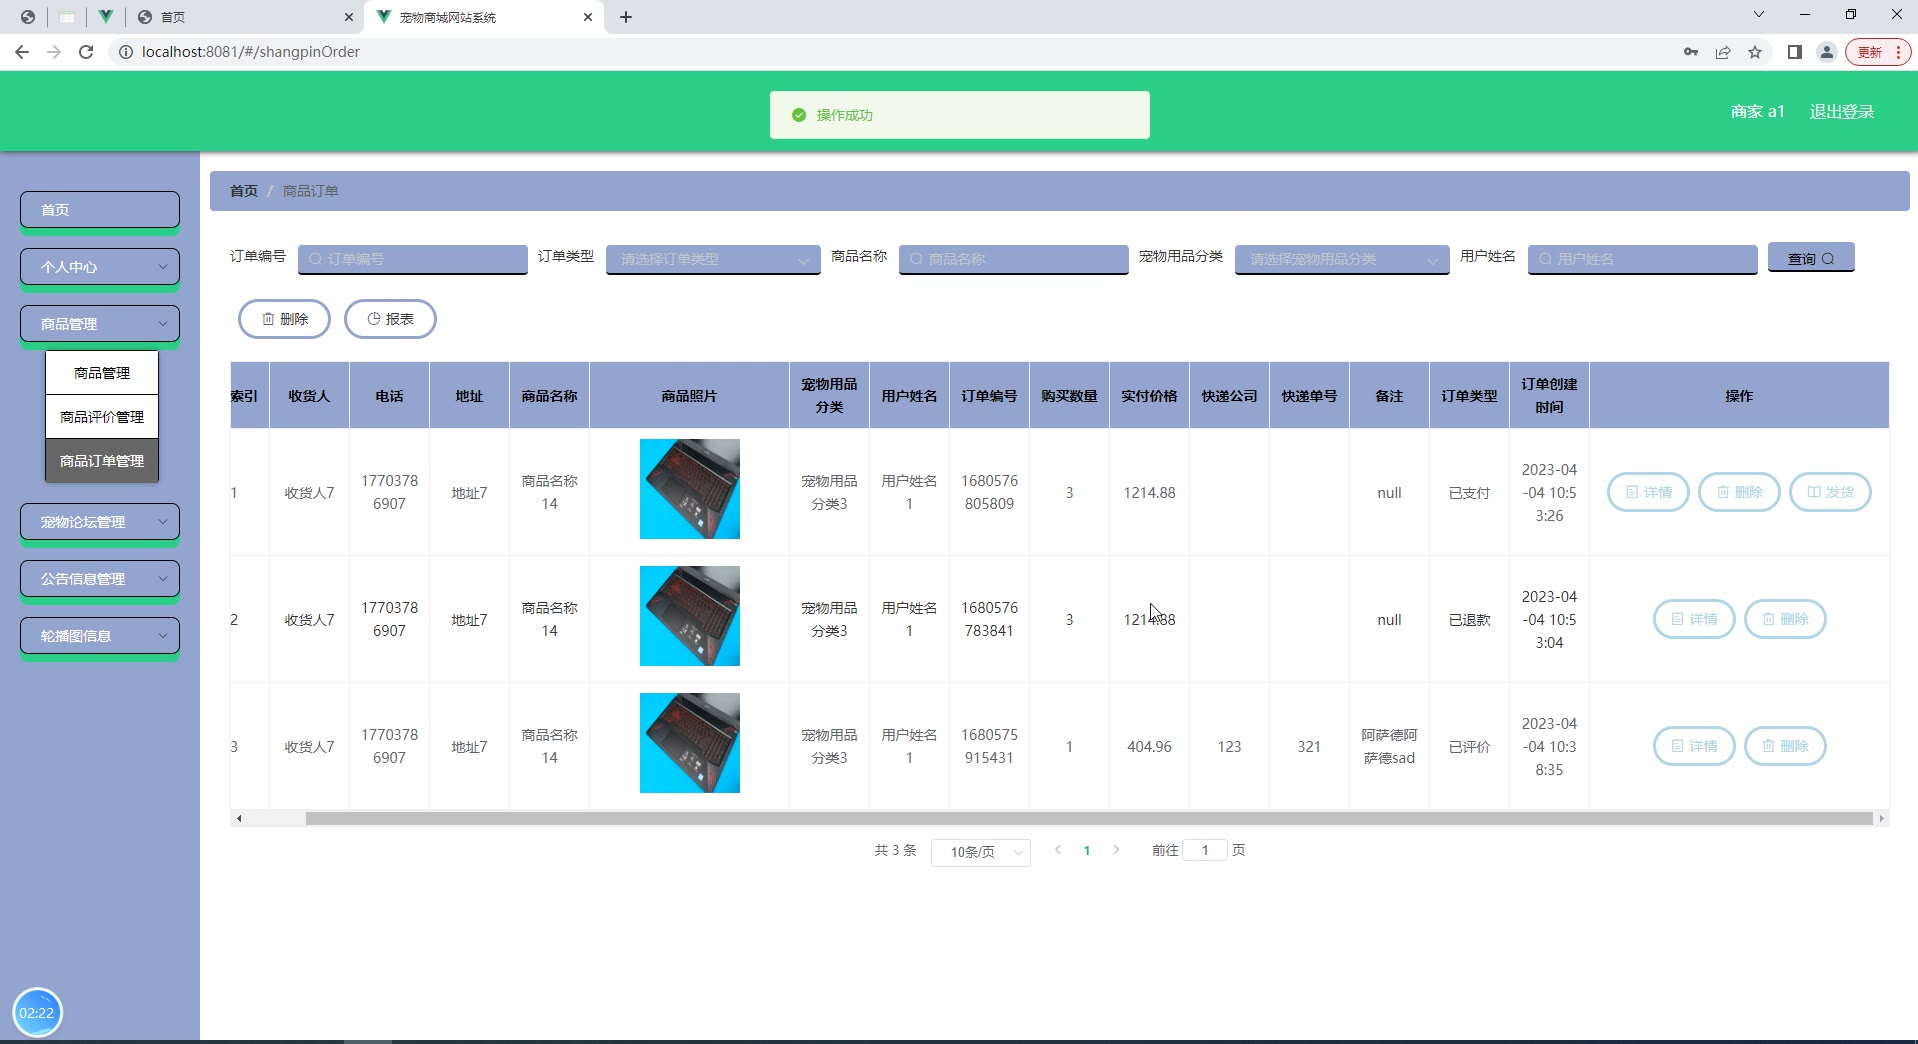Viewport: 1918px width, 1044px height.
Task: Expand the 轮播图信息 sidebar menu
Action: 100,636
